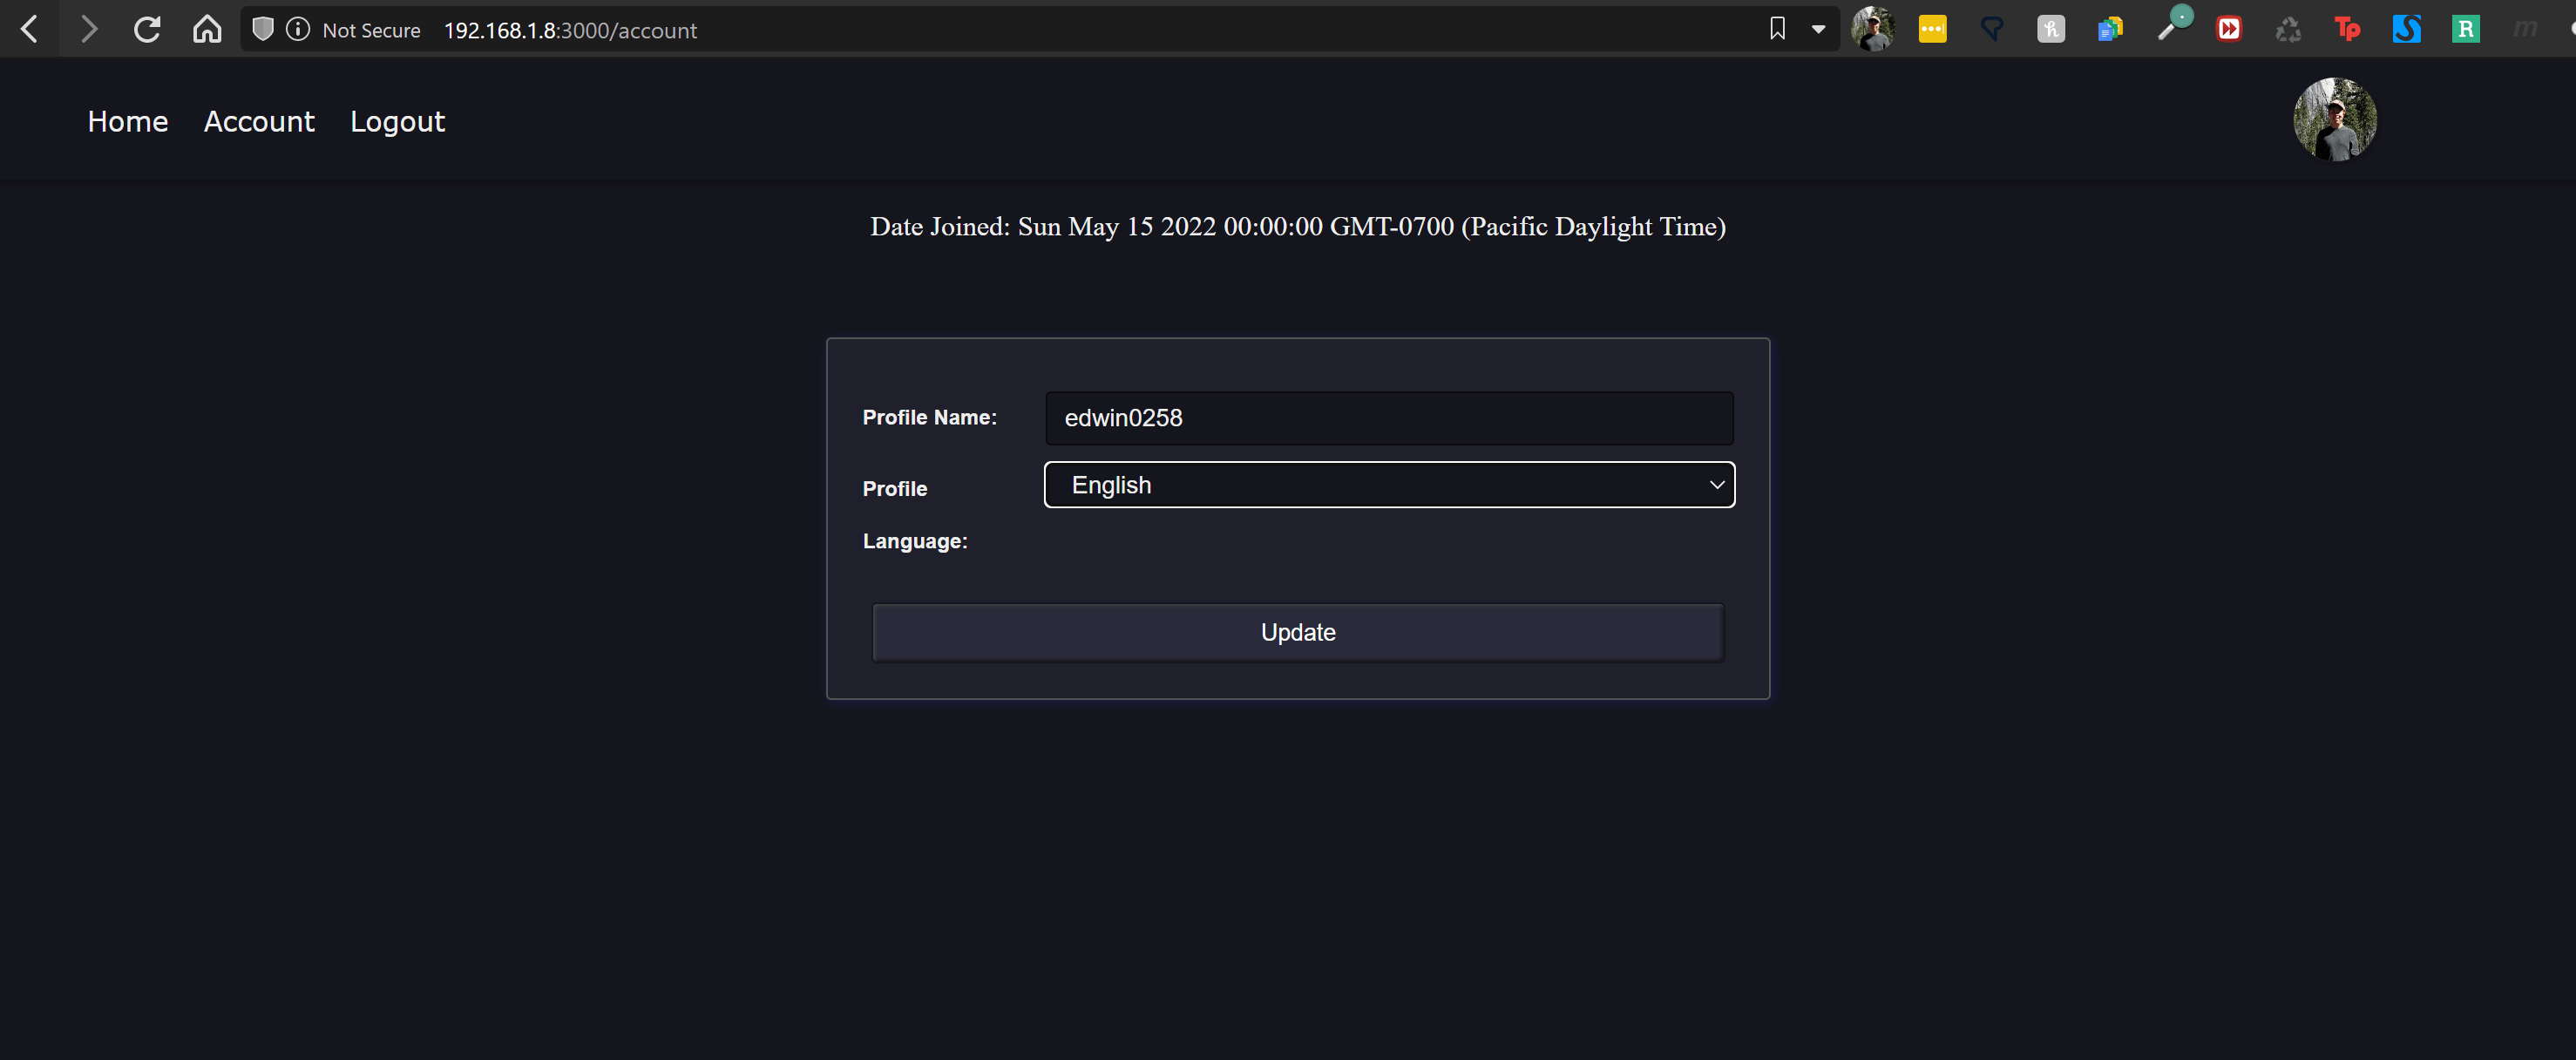Expand the address bar dropdown arrow
Screen dimensions: 2576x1060
click(x=1818, y=29)
